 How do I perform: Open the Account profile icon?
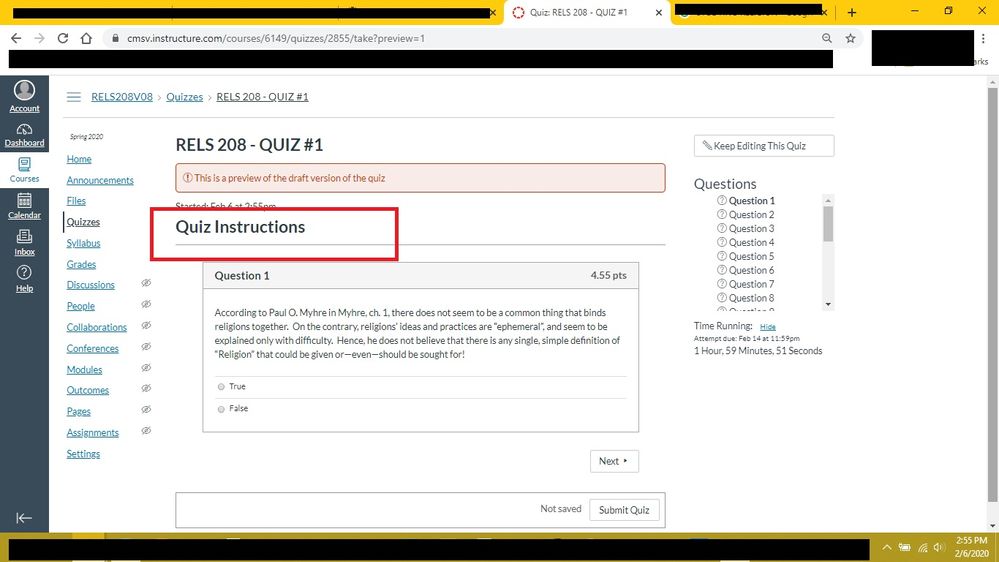[x=24, y=92]
